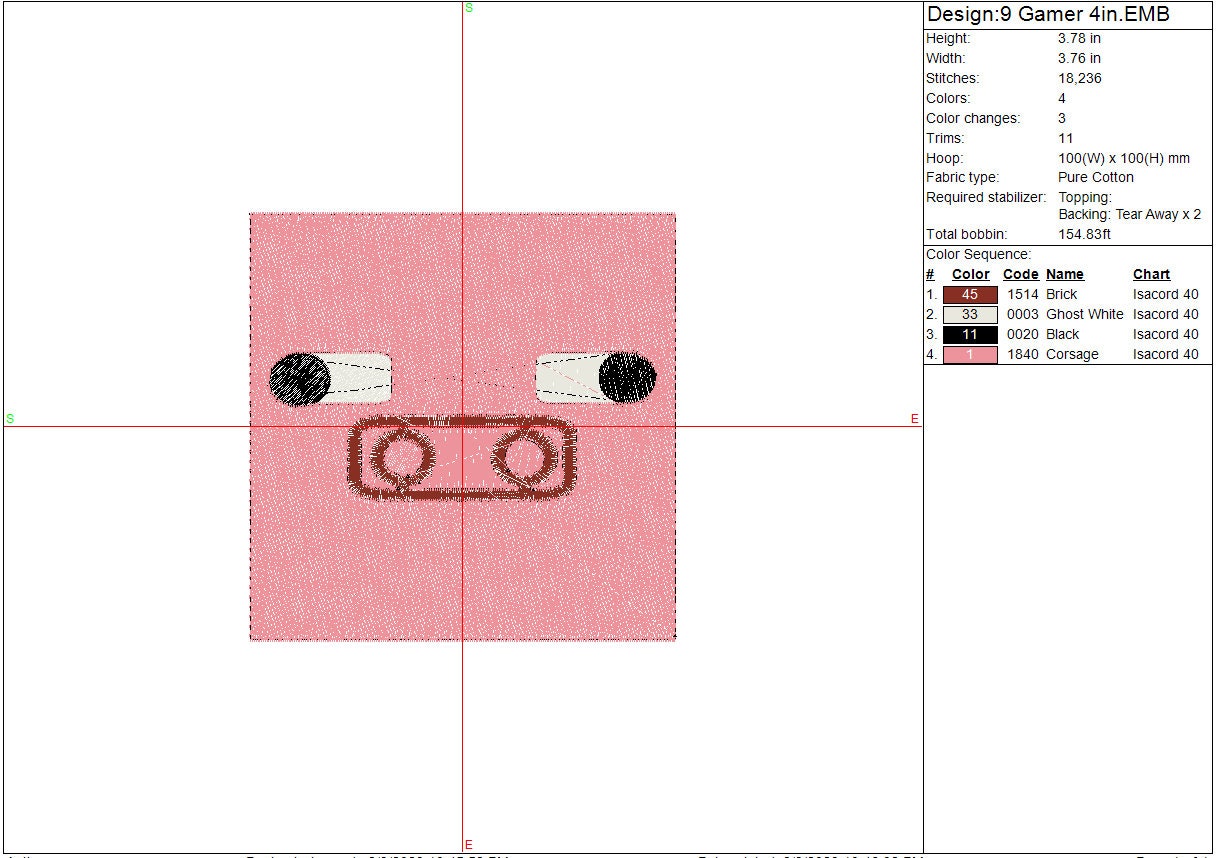Click the Design:9 Gamer 4in.EMB title
Image resolution: width=1216 pixels, height=858 pixels.
(x=1048, y=15)
